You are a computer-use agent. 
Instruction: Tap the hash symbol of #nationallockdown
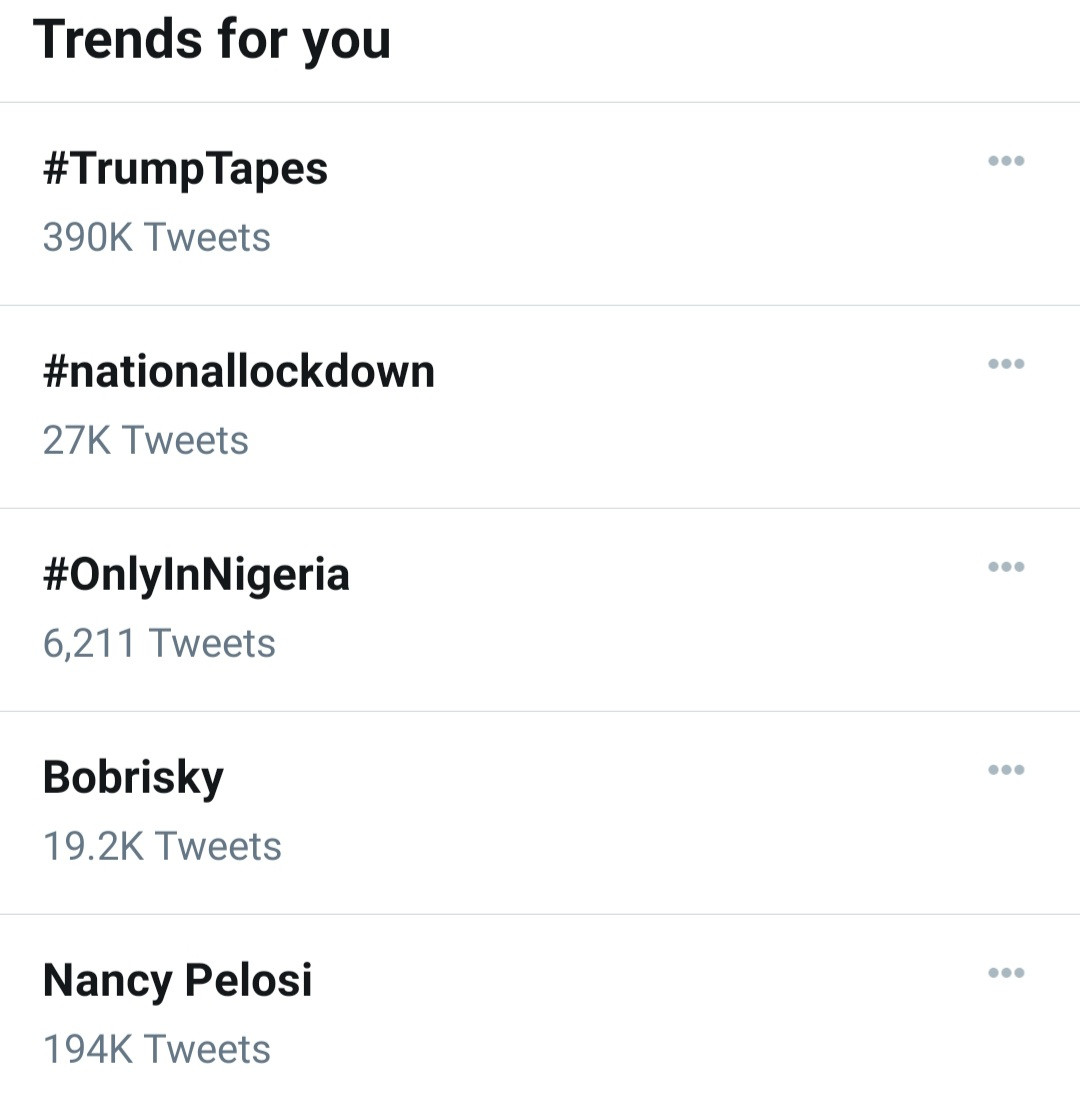click(x=55, y=372)
